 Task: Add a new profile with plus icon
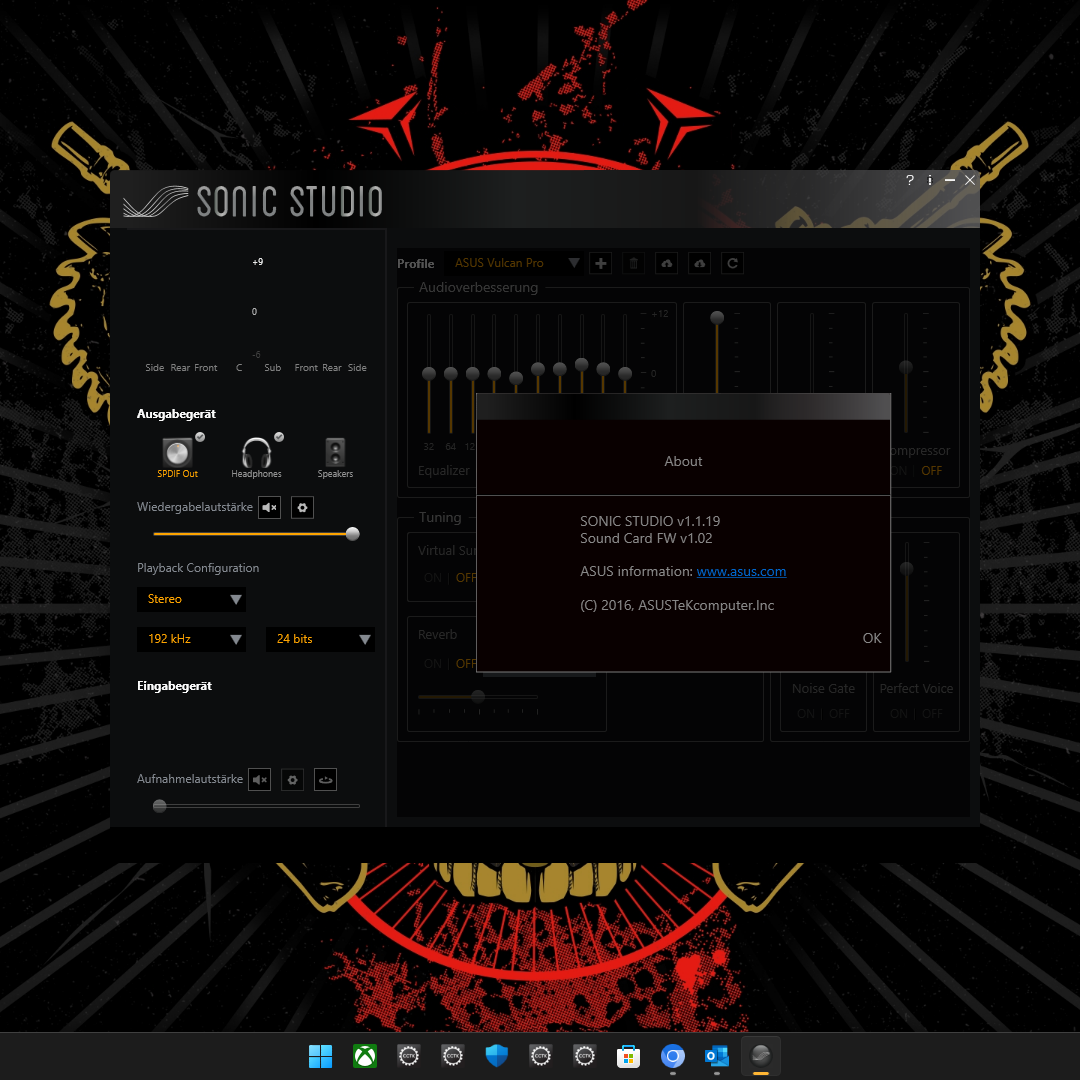point(601,263)
